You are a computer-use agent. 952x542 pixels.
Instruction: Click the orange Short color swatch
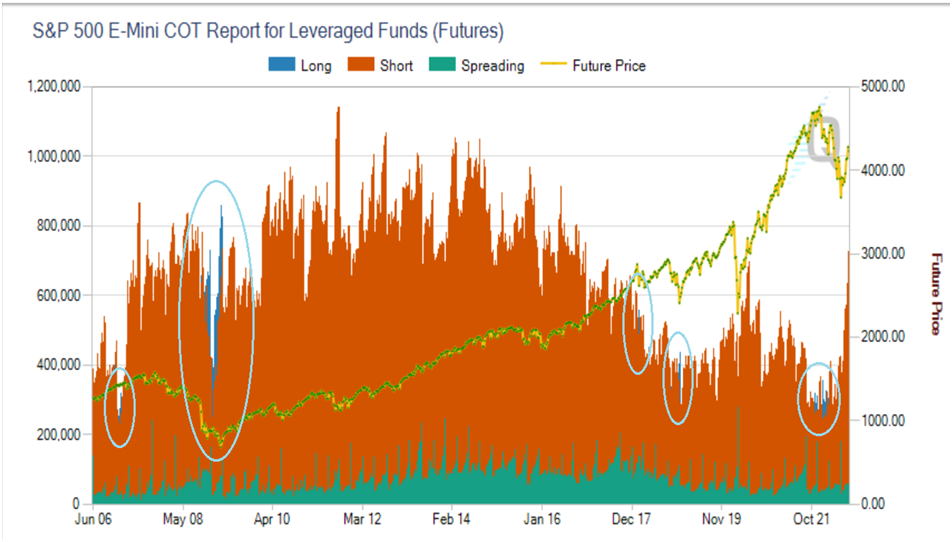[361, 64]
